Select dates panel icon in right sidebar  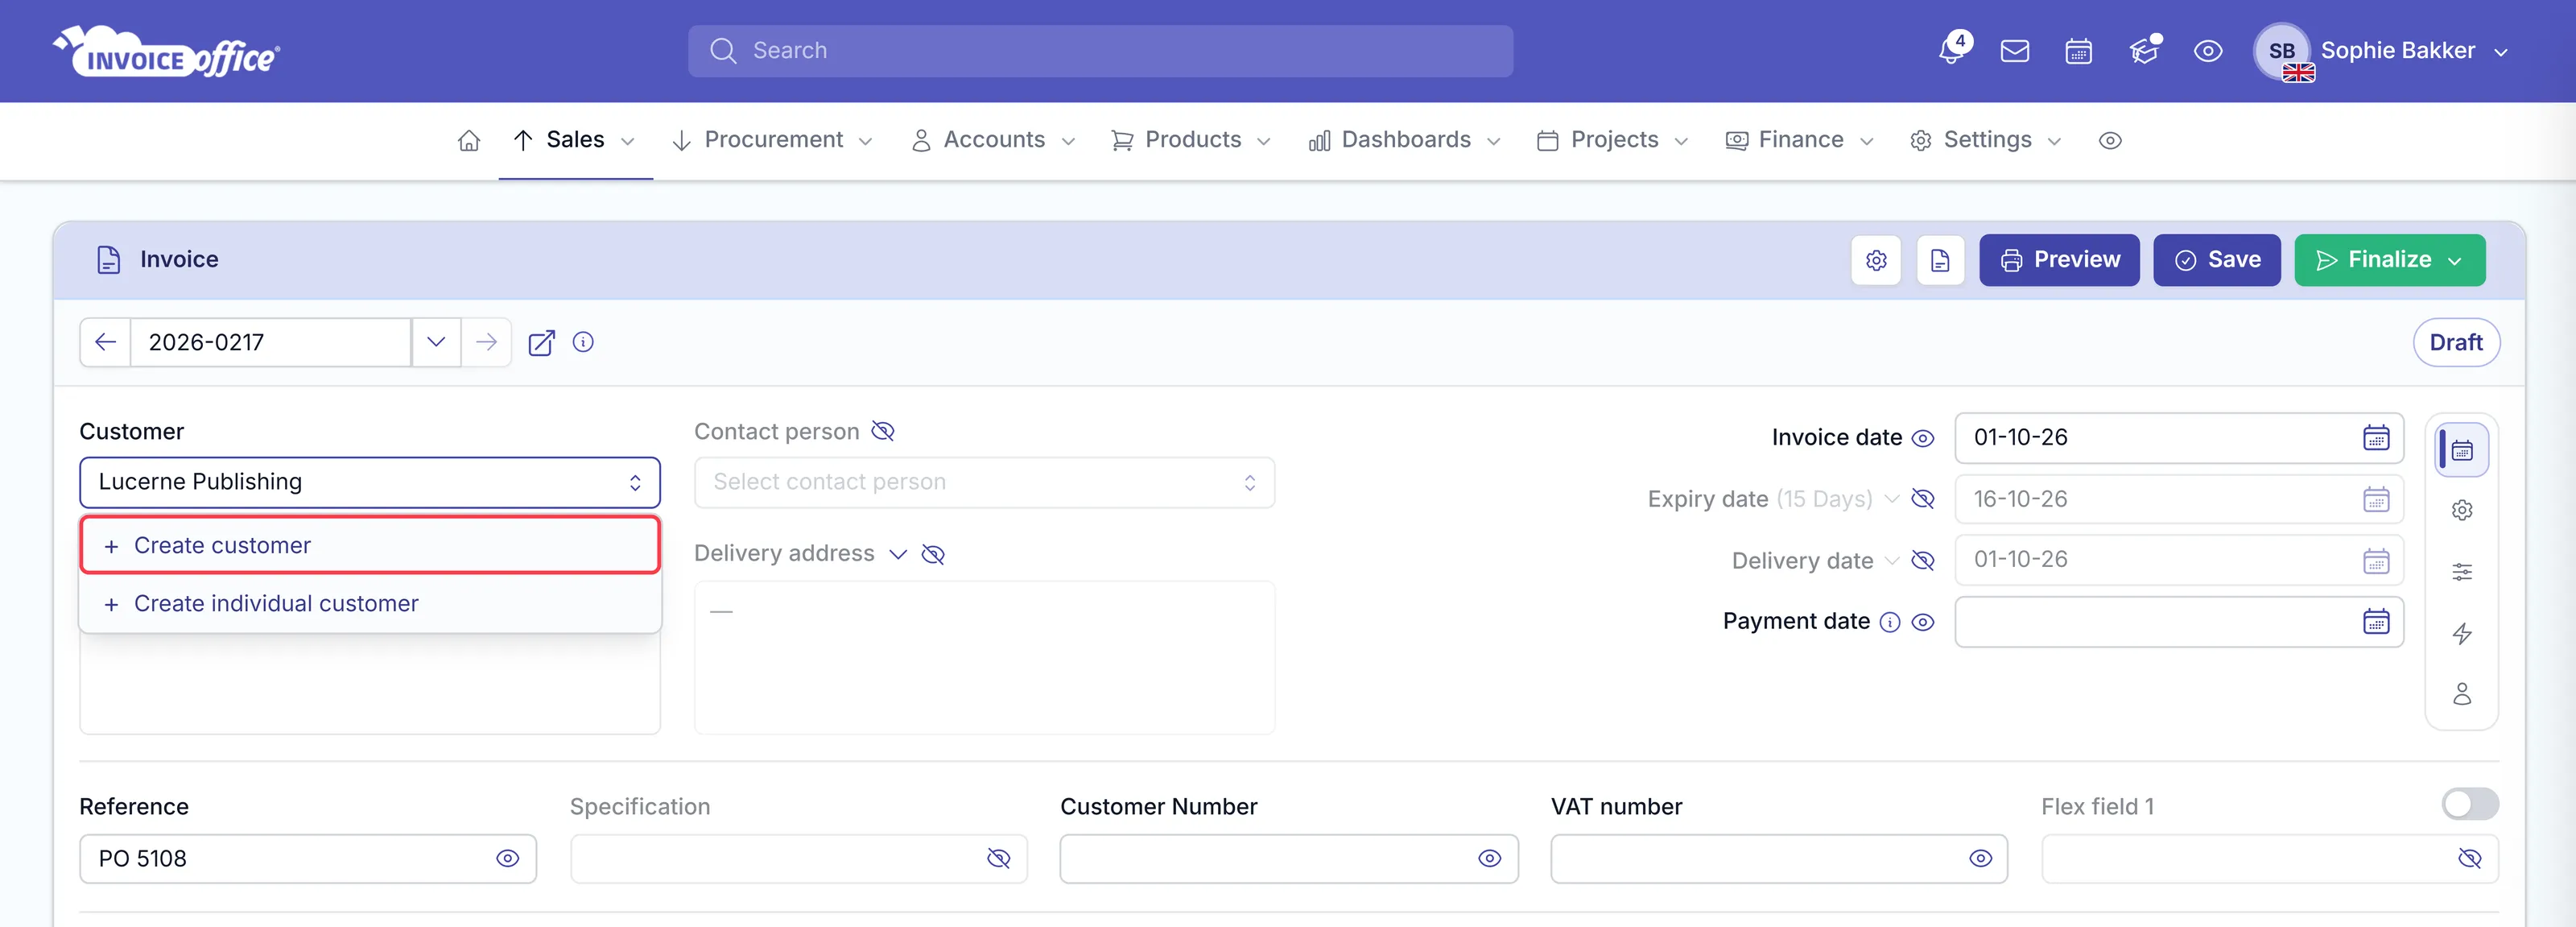click(2461, 450)
